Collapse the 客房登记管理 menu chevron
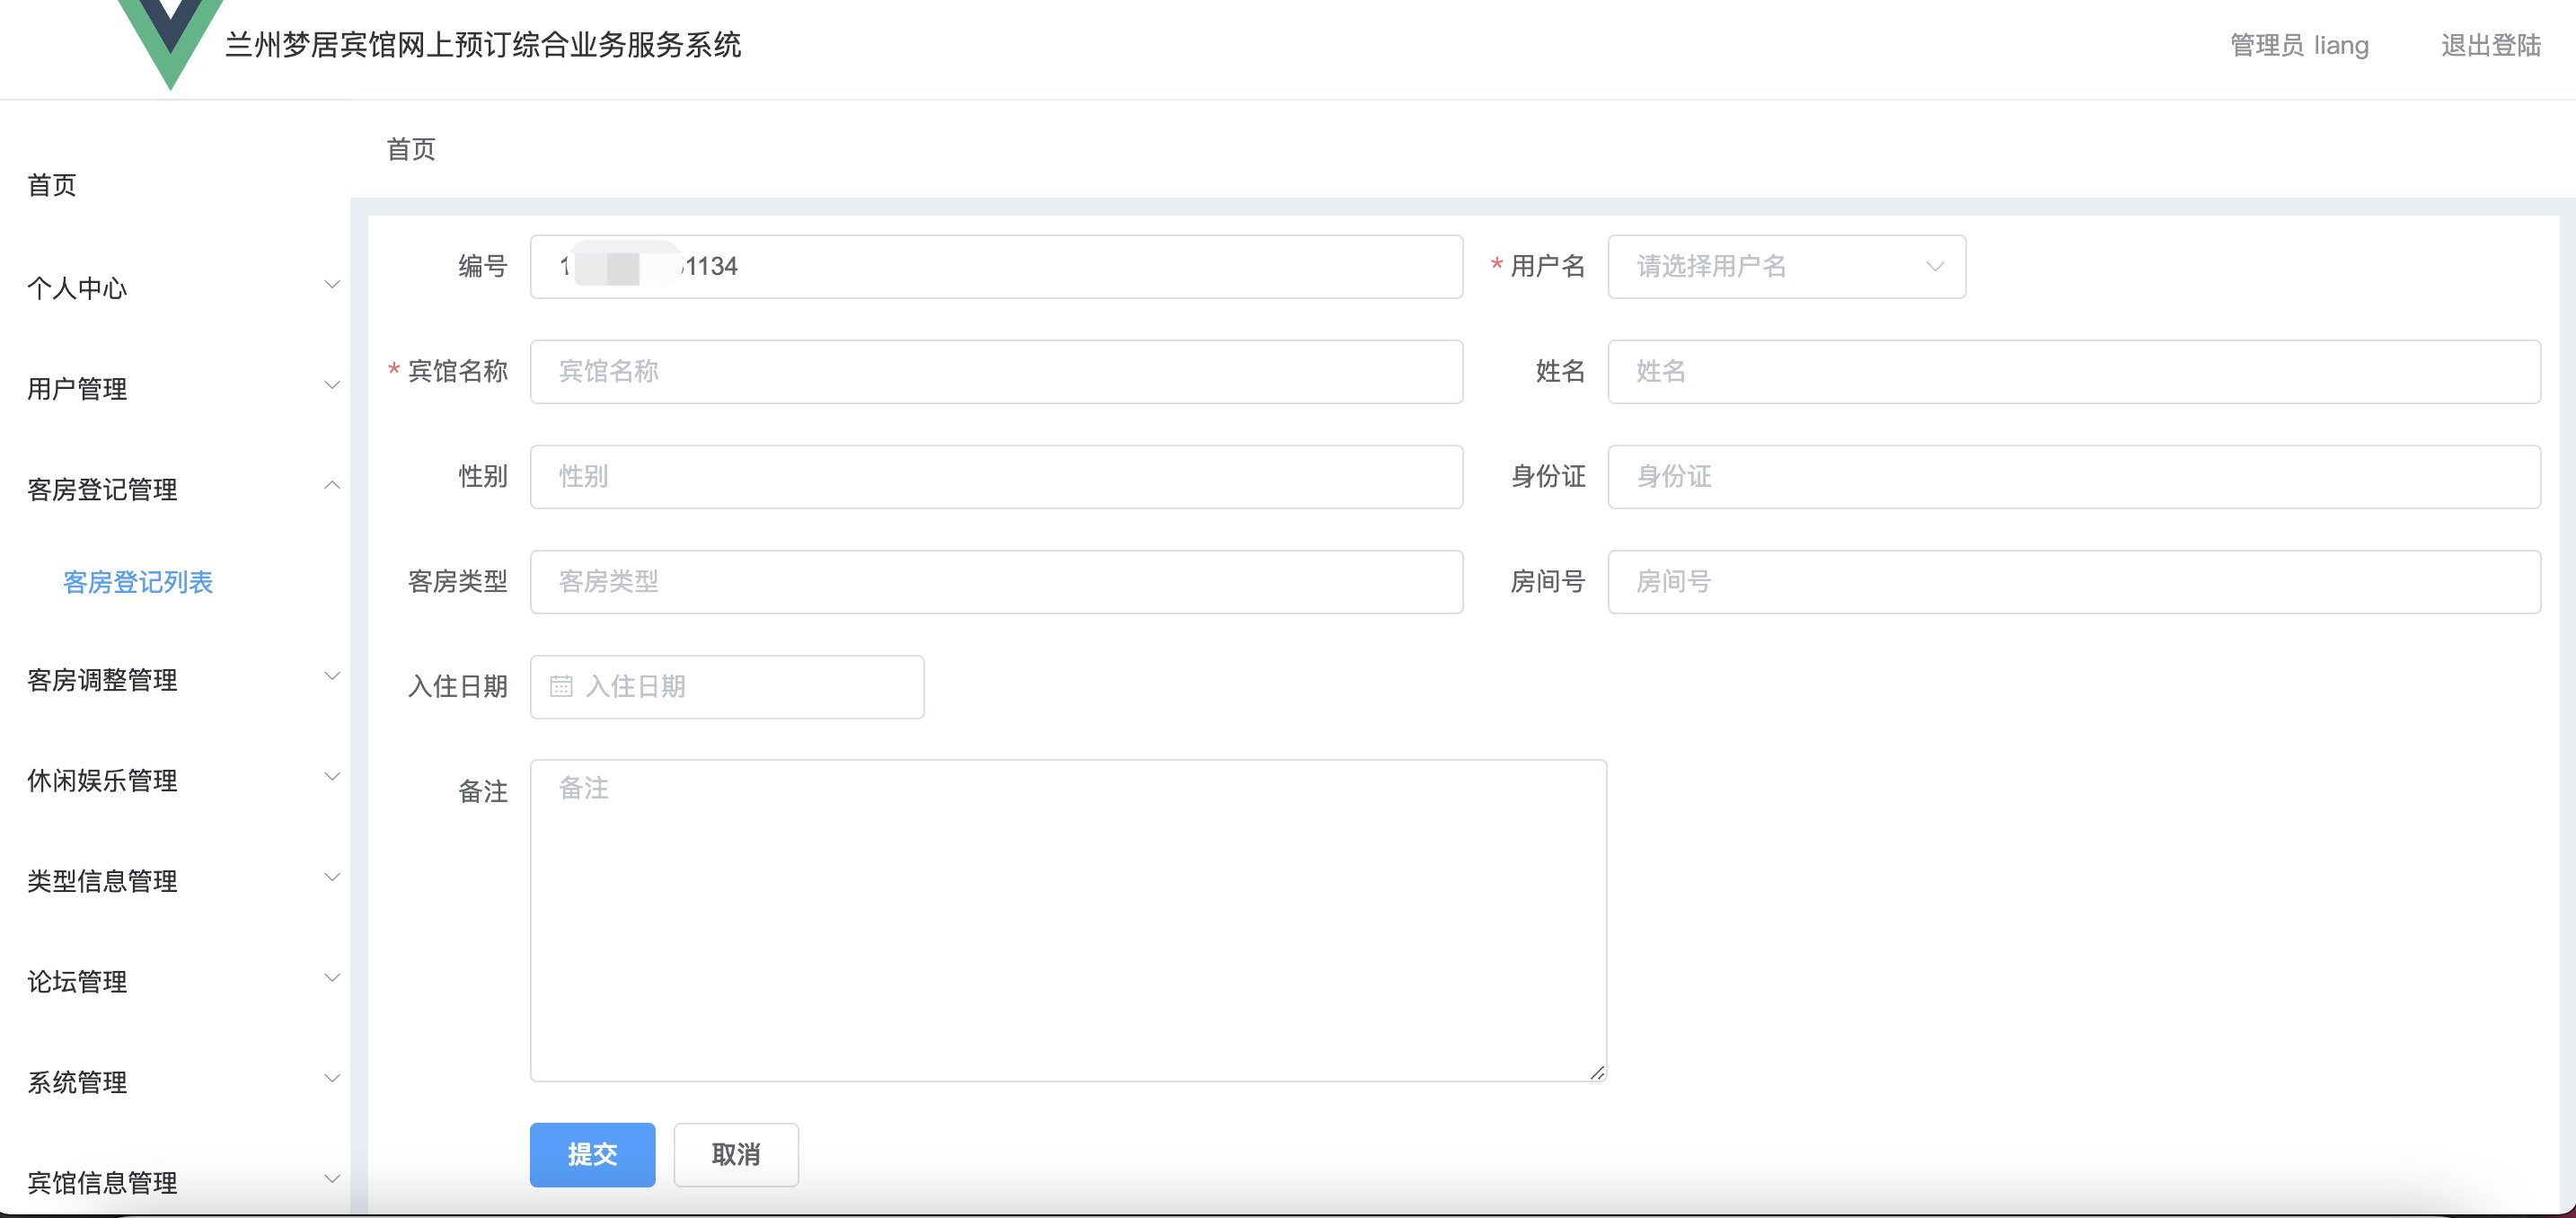Screen dimensions: 2576x1218 tap(332, 486)
